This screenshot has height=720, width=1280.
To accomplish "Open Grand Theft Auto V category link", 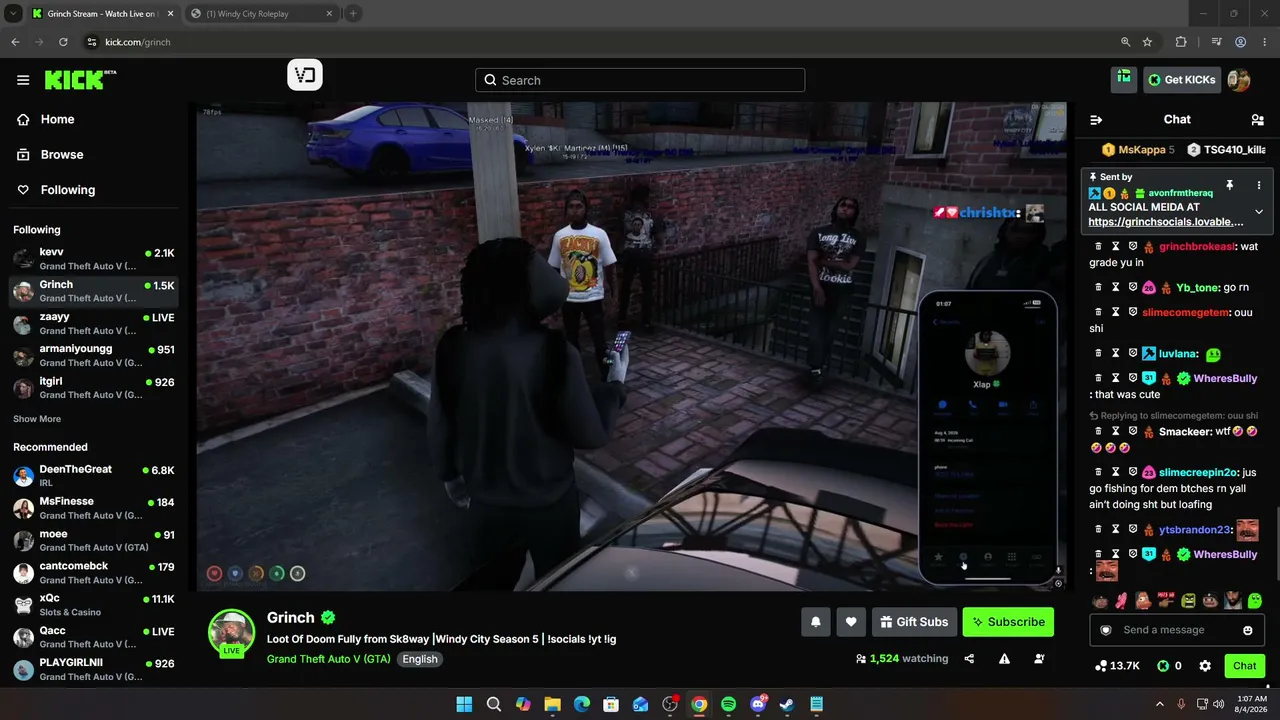I will tap(328, 659).
